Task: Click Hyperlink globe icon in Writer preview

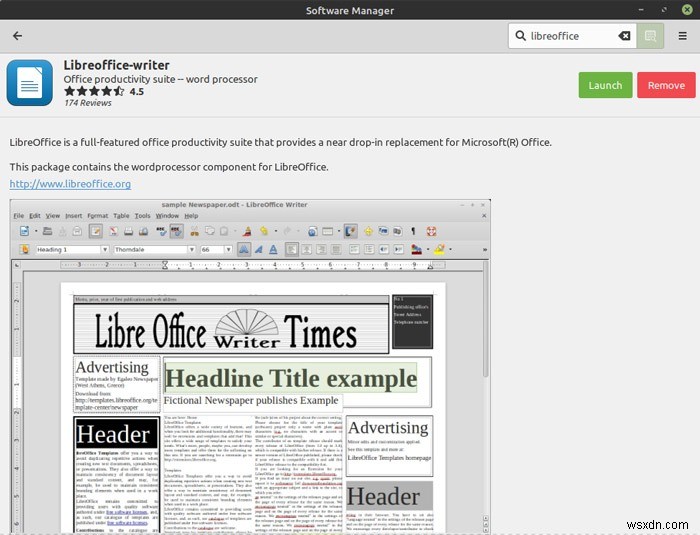Action: pyautogui.click(x=312, y=231)
